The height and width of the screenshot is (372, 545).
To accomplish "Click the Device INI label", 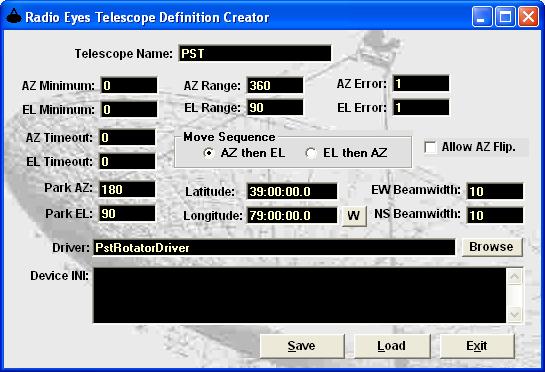I will tap(59, 276).
